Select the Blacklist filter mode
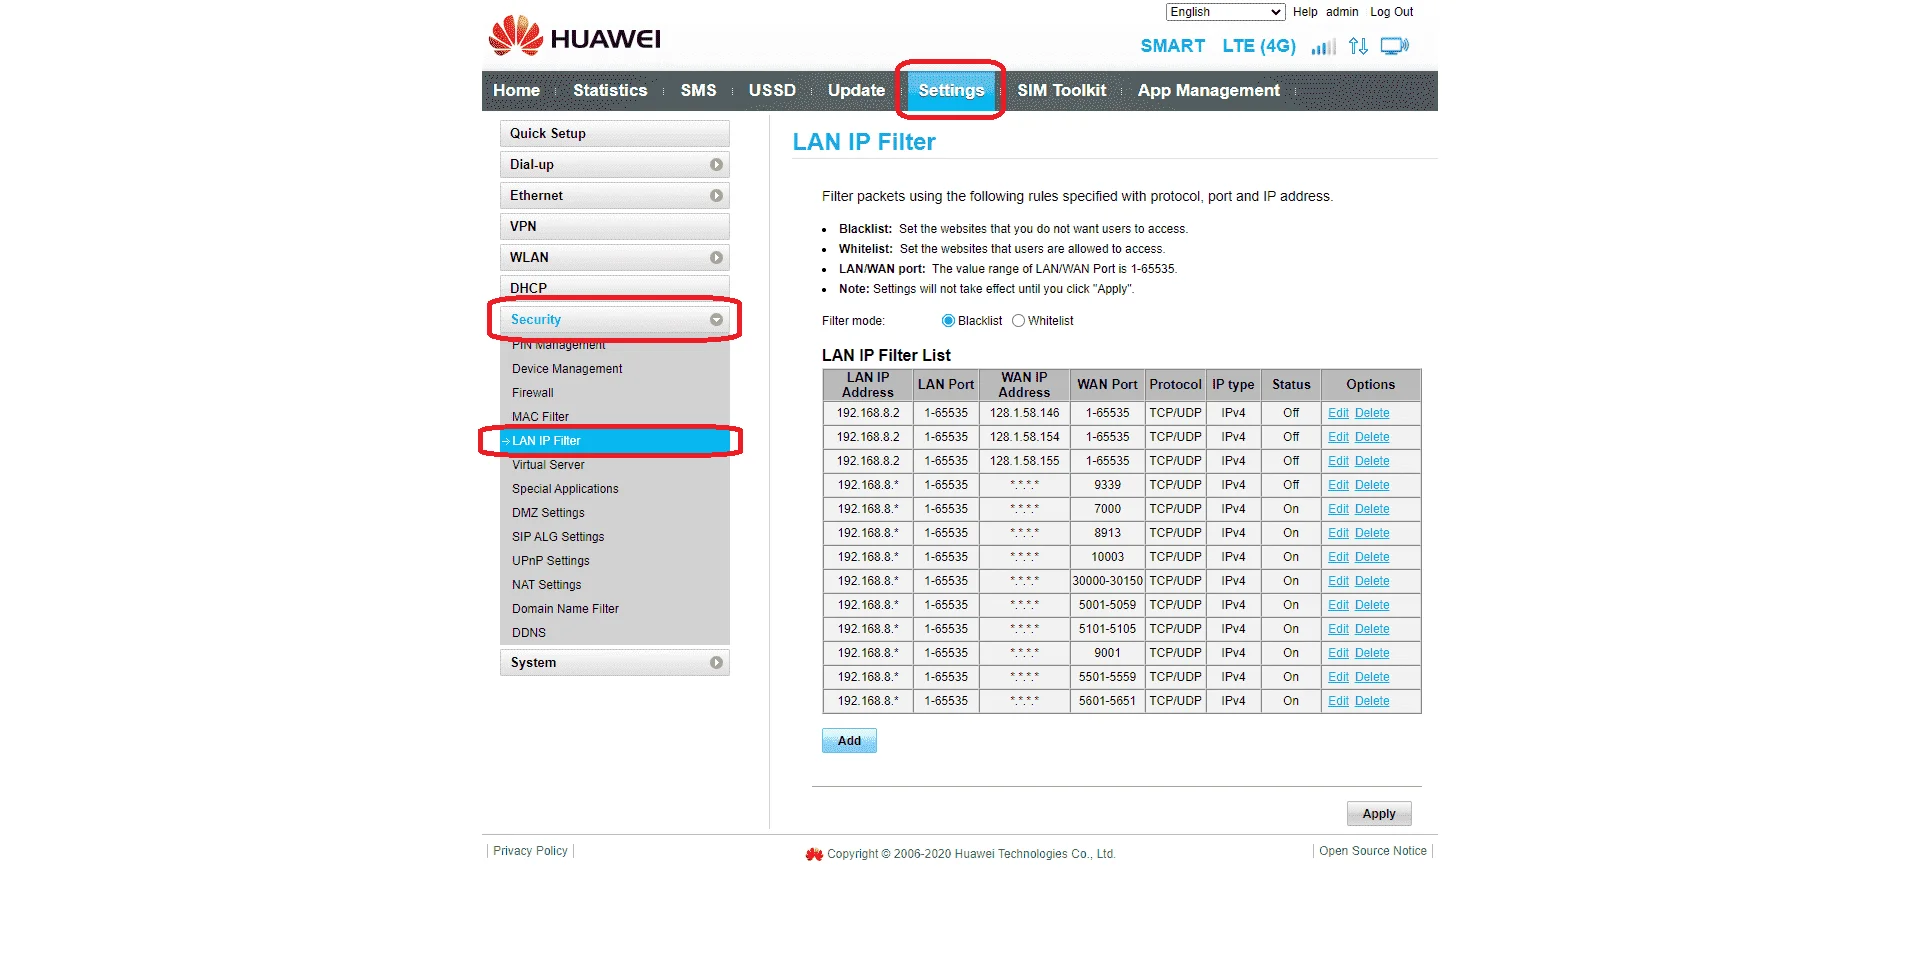Image resolution: width=1920 pixels, height=969 pixels. 948,321
